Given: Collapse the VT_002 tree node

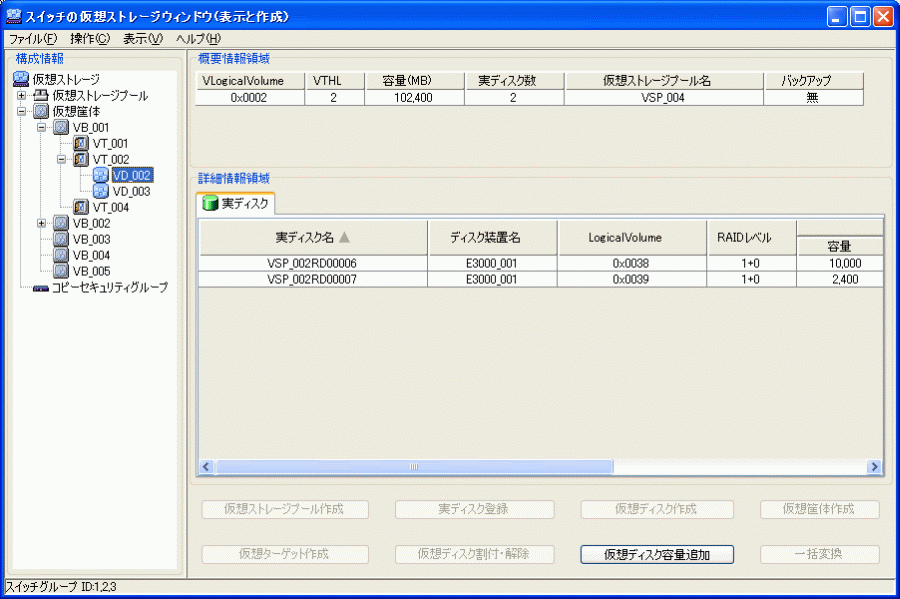Looking at the screenshot, I should (x=61, y=159).
